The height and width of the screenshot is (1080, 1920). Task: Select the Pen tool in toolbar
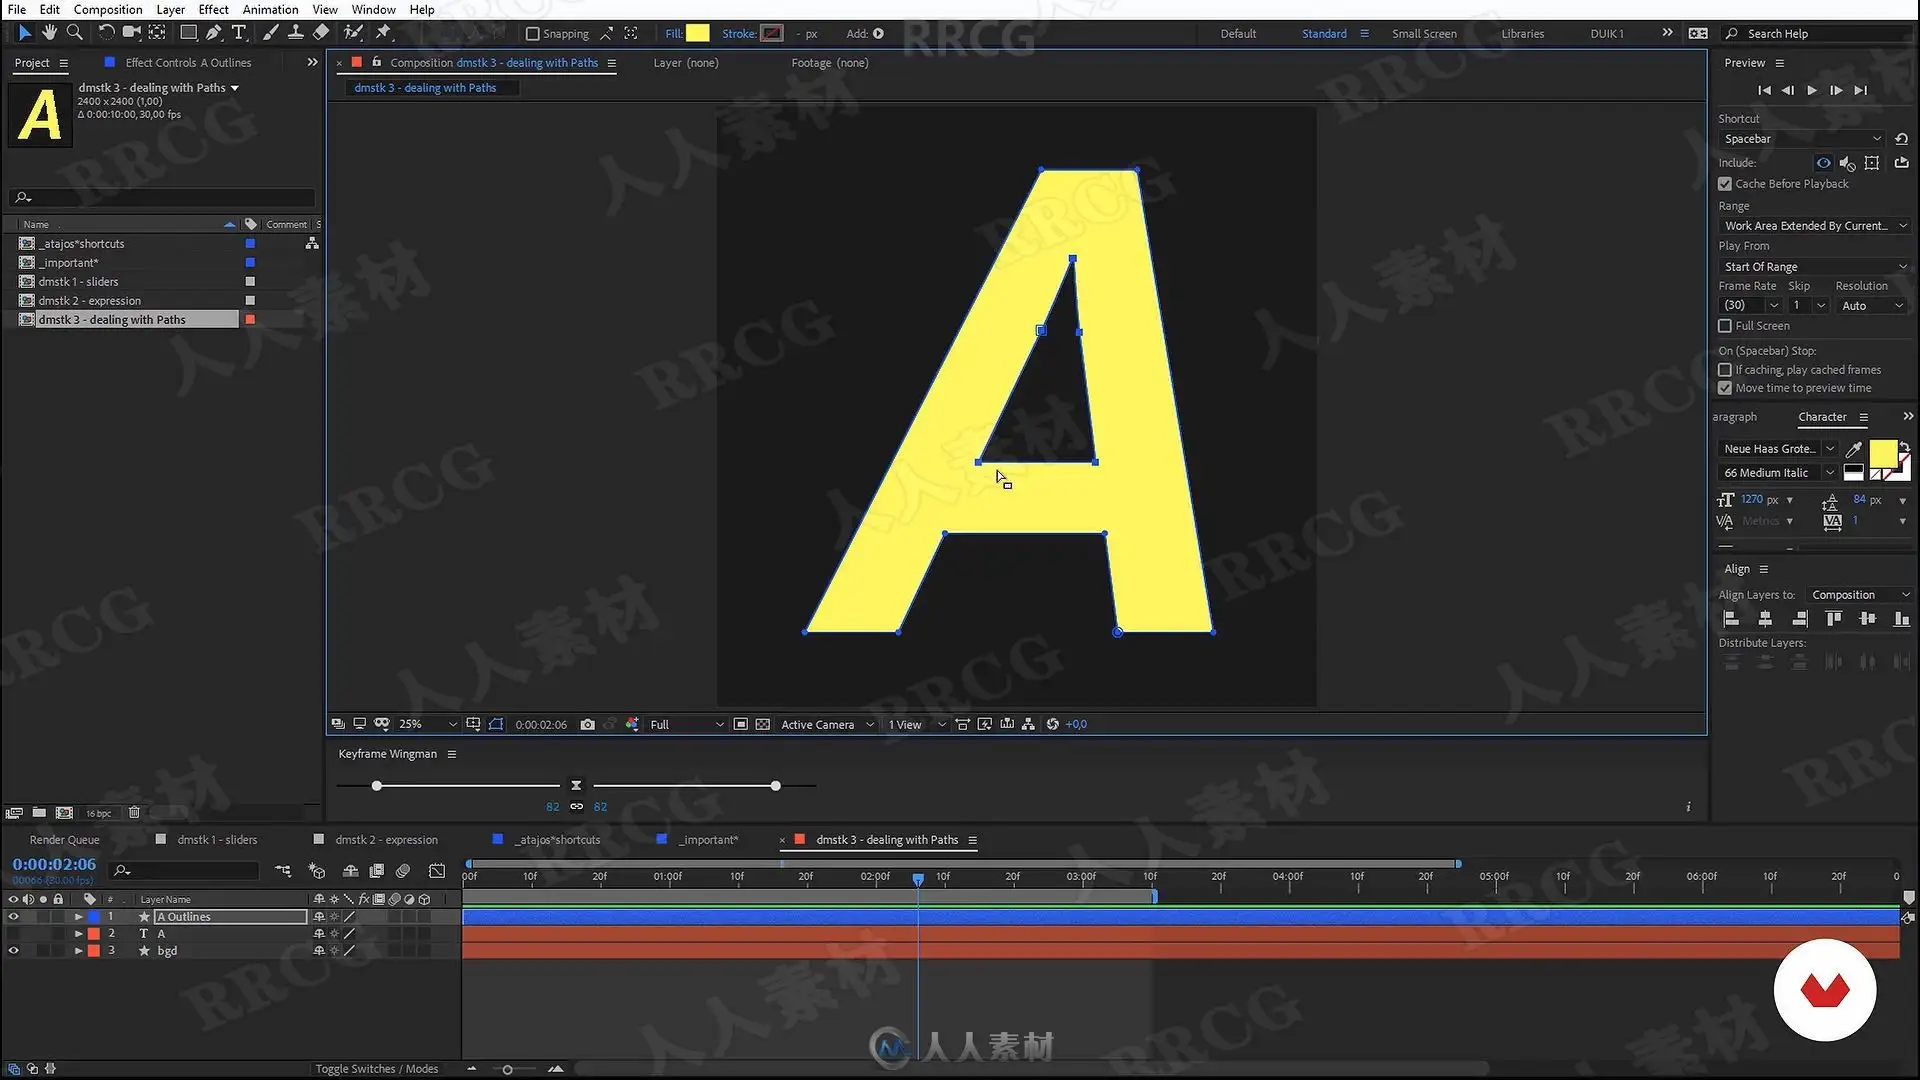(x=213, y=33)
